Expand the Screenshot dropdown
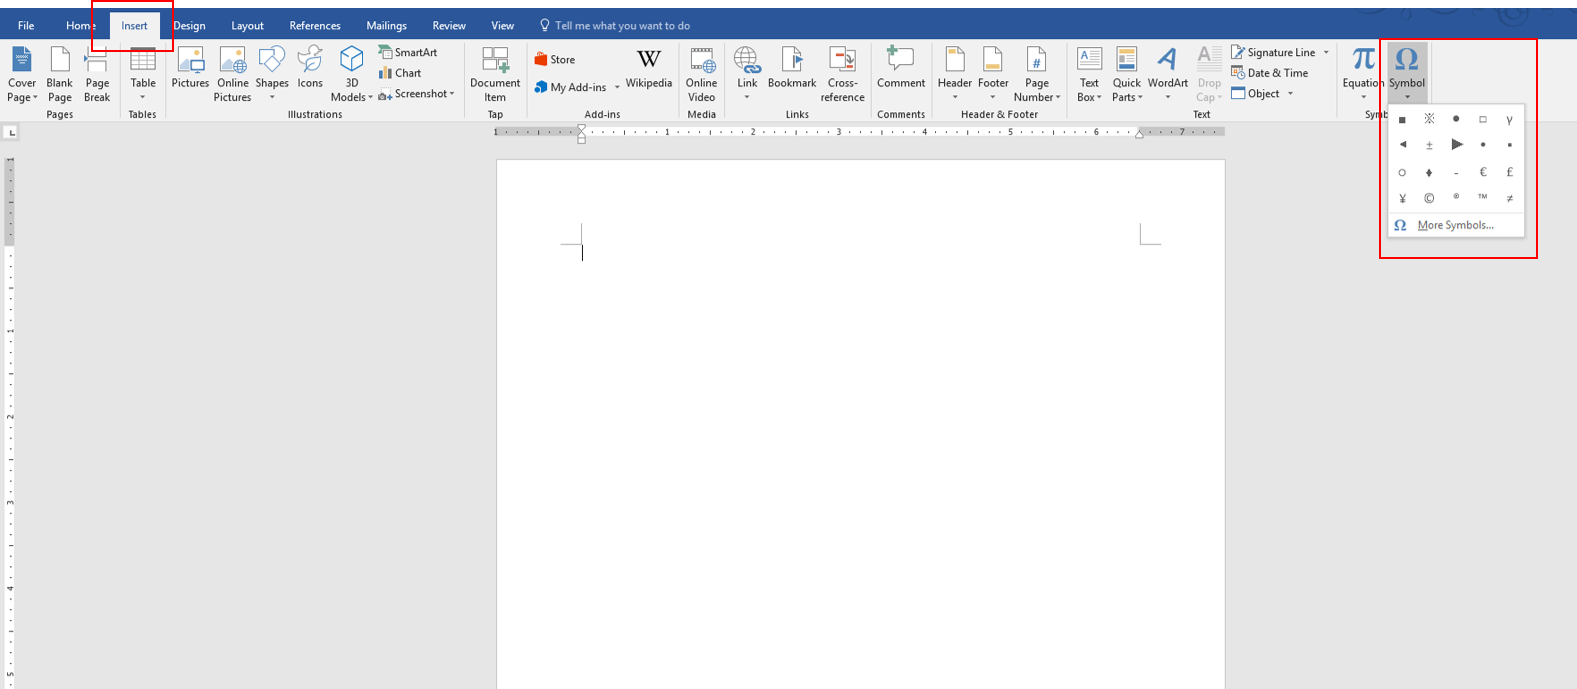This screenshot has height=689, width=1577. point(452,94)
